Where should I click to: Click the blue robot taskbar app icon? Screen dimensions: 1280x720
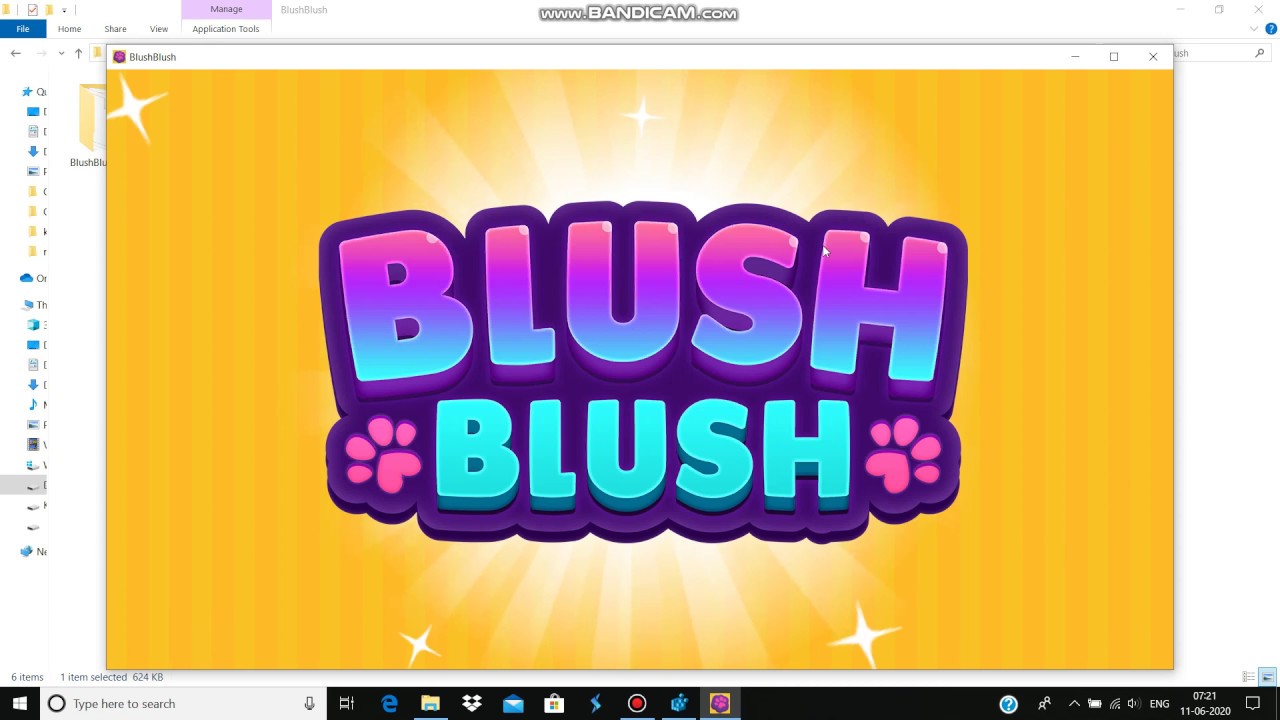(679, 704)
